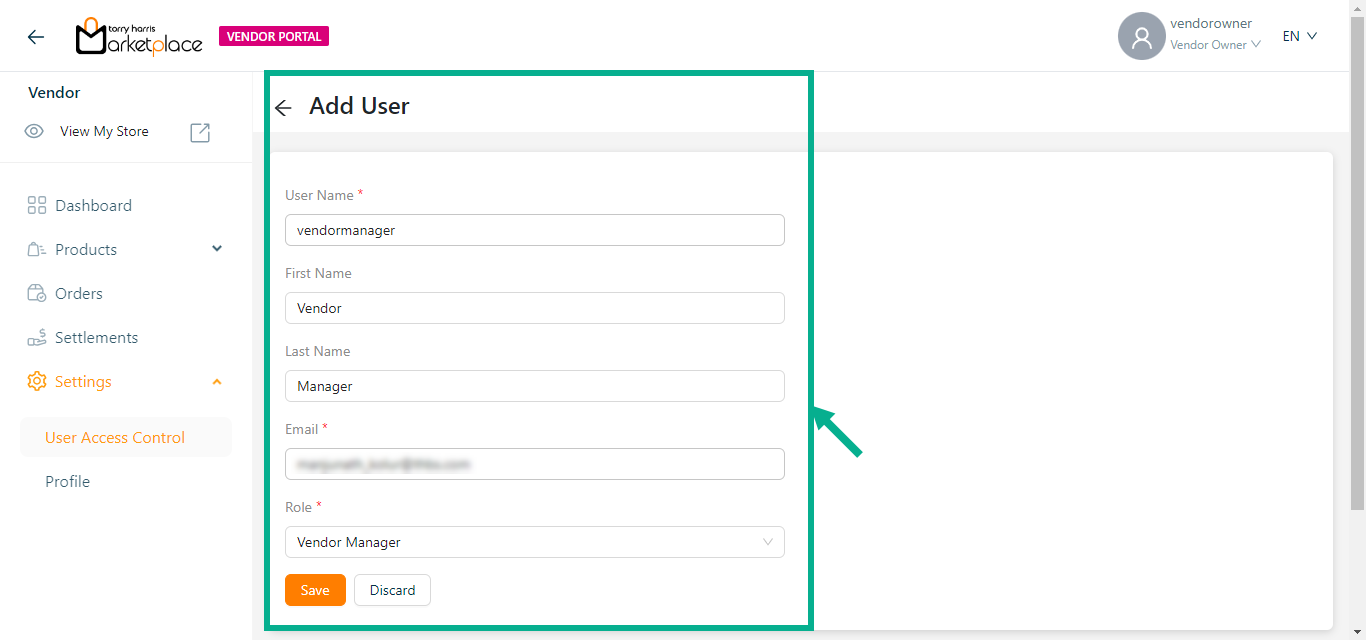Collapse the Settings submenu chevron
This screenshot has width=1366, height=640.
click(x=217, y=382)
